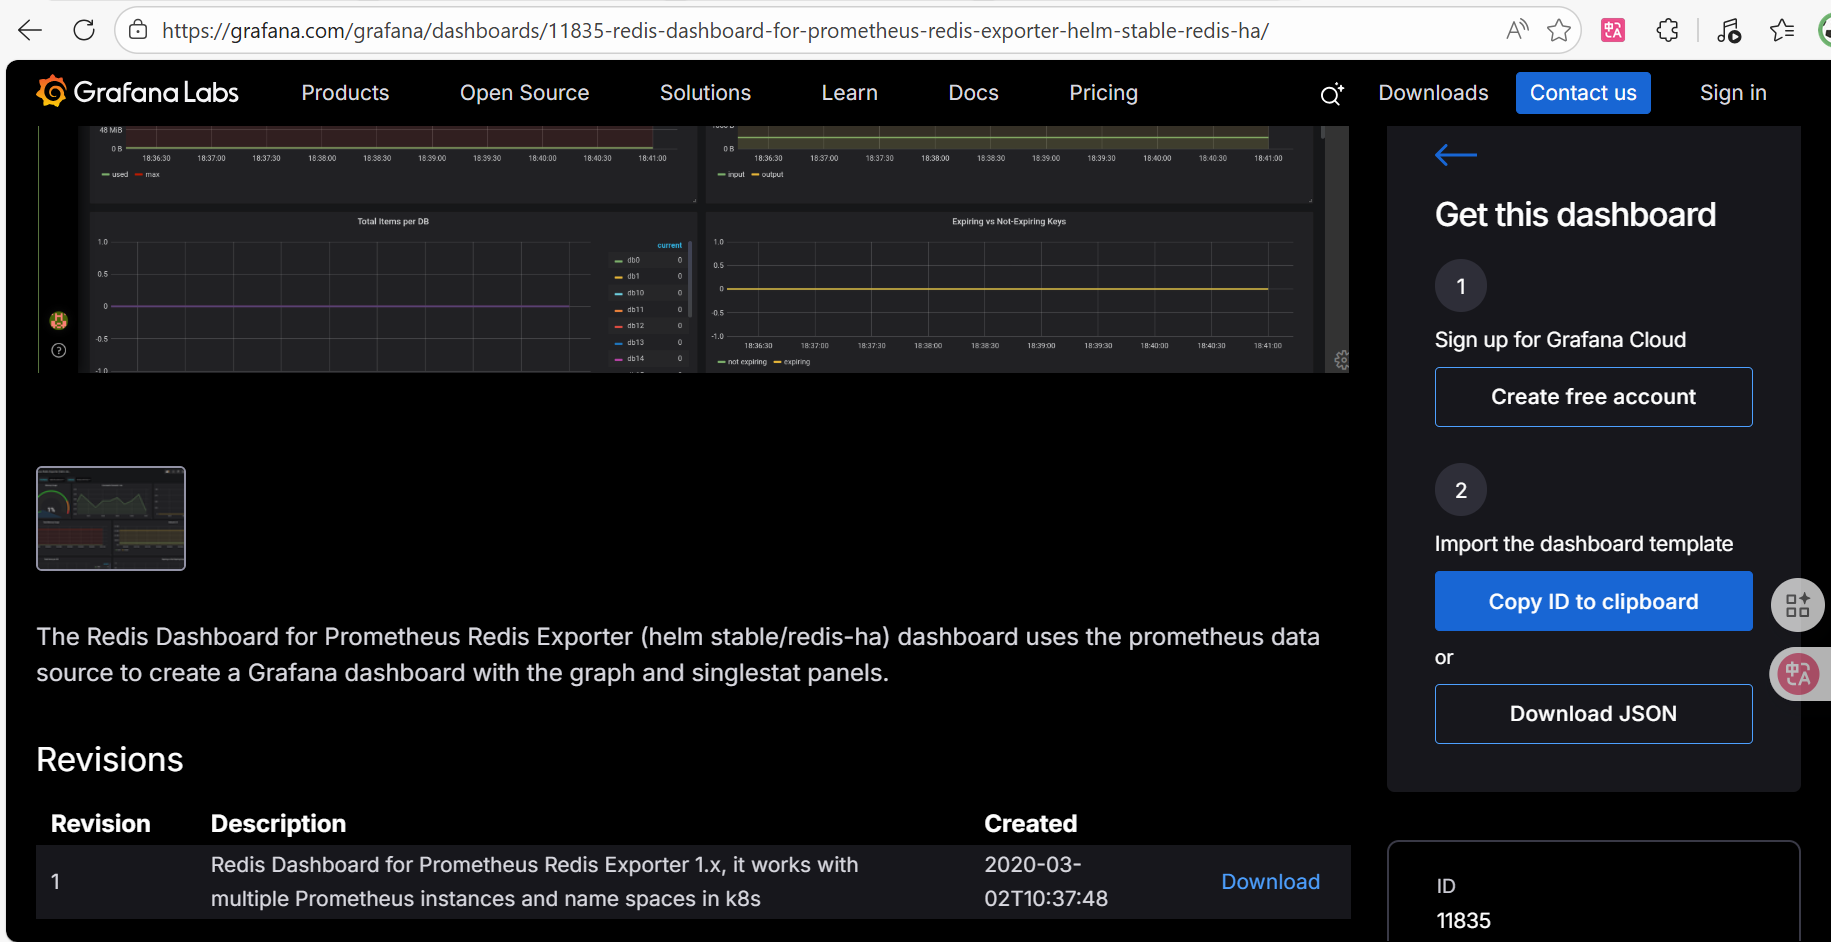The image size is (1831, 942).
Task: Click the floating grid-plus widget icon
Action: [x=1798, y=605]
